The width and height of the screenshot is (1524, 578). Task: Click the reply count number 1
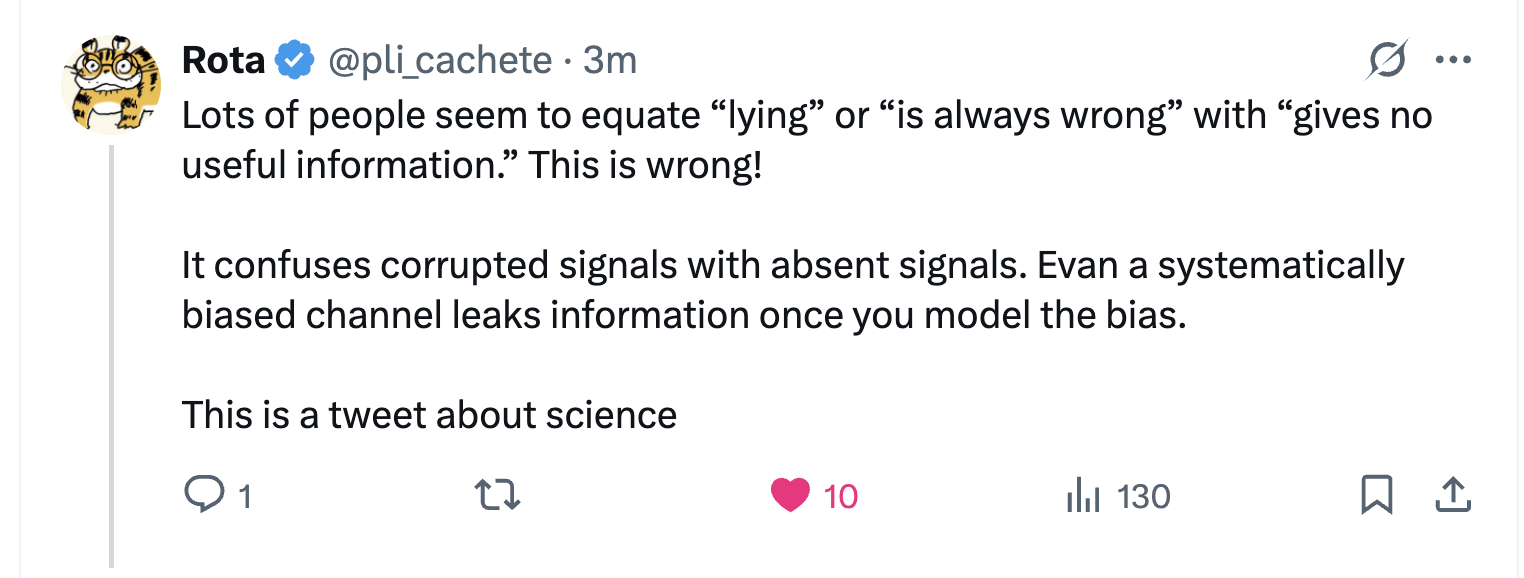pyautogui.click(x=245, y=496)
